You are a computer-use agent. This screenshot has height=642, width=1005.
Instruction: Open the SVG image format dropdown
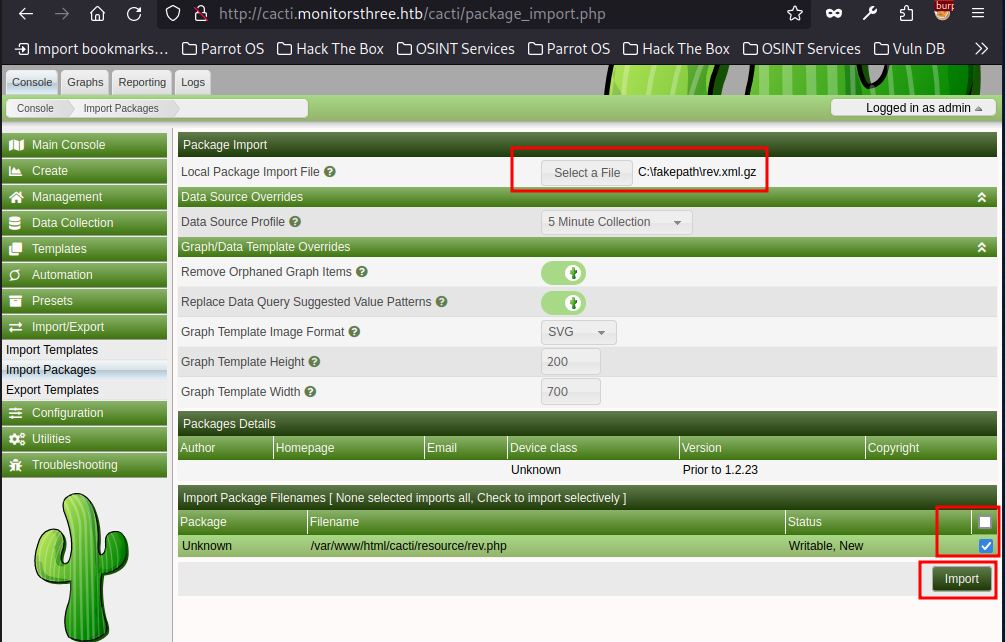click(579, 332)
